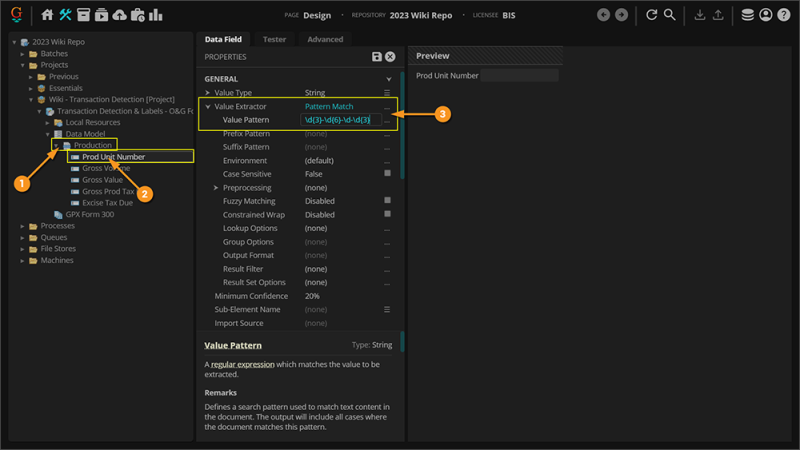This screenshot has width=800, height=450.
Task: Click the refresh icon
Action: click(651, 15)
